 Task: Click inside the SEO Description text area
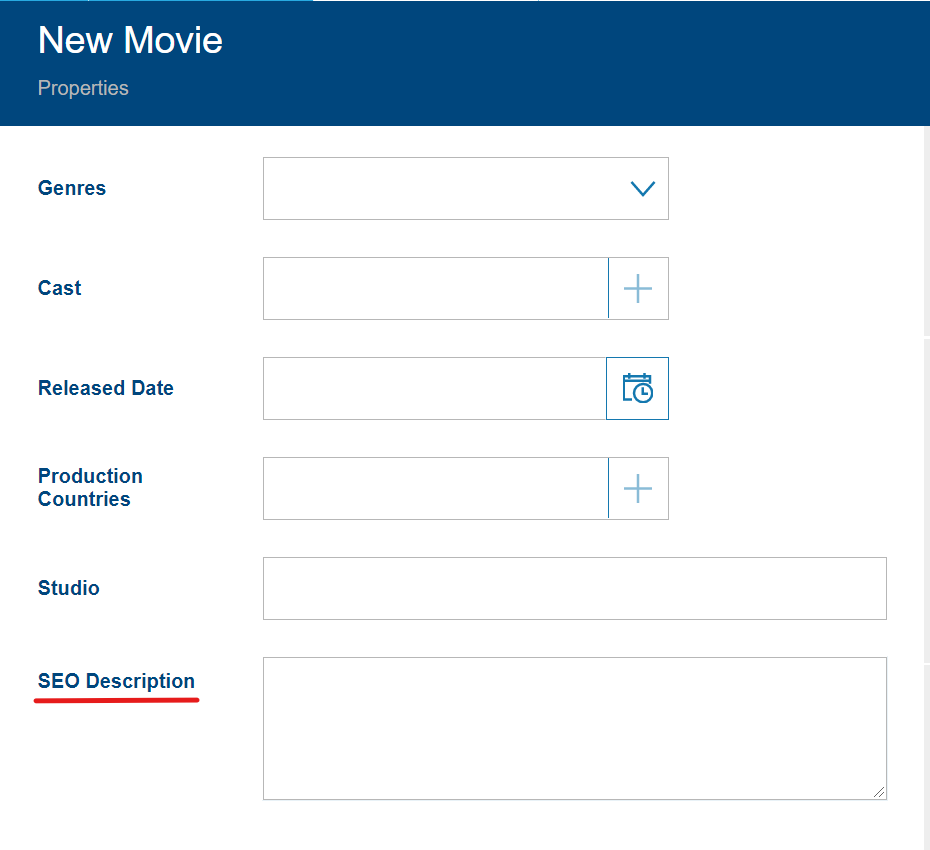click(x=574, y=728)
